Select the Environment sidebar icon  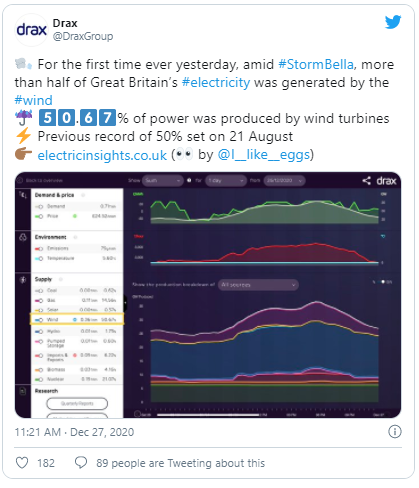tap(23, 237)
